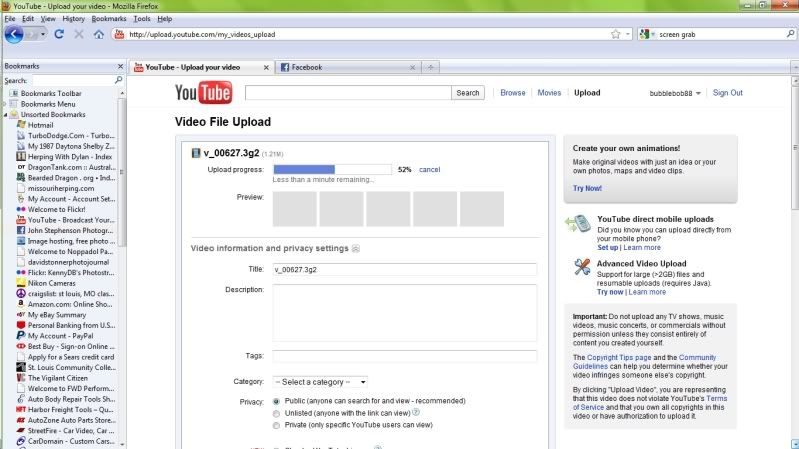Click the YouTube logo
The height and width of the screenshot is (449, 799).
tap(203, 93)
